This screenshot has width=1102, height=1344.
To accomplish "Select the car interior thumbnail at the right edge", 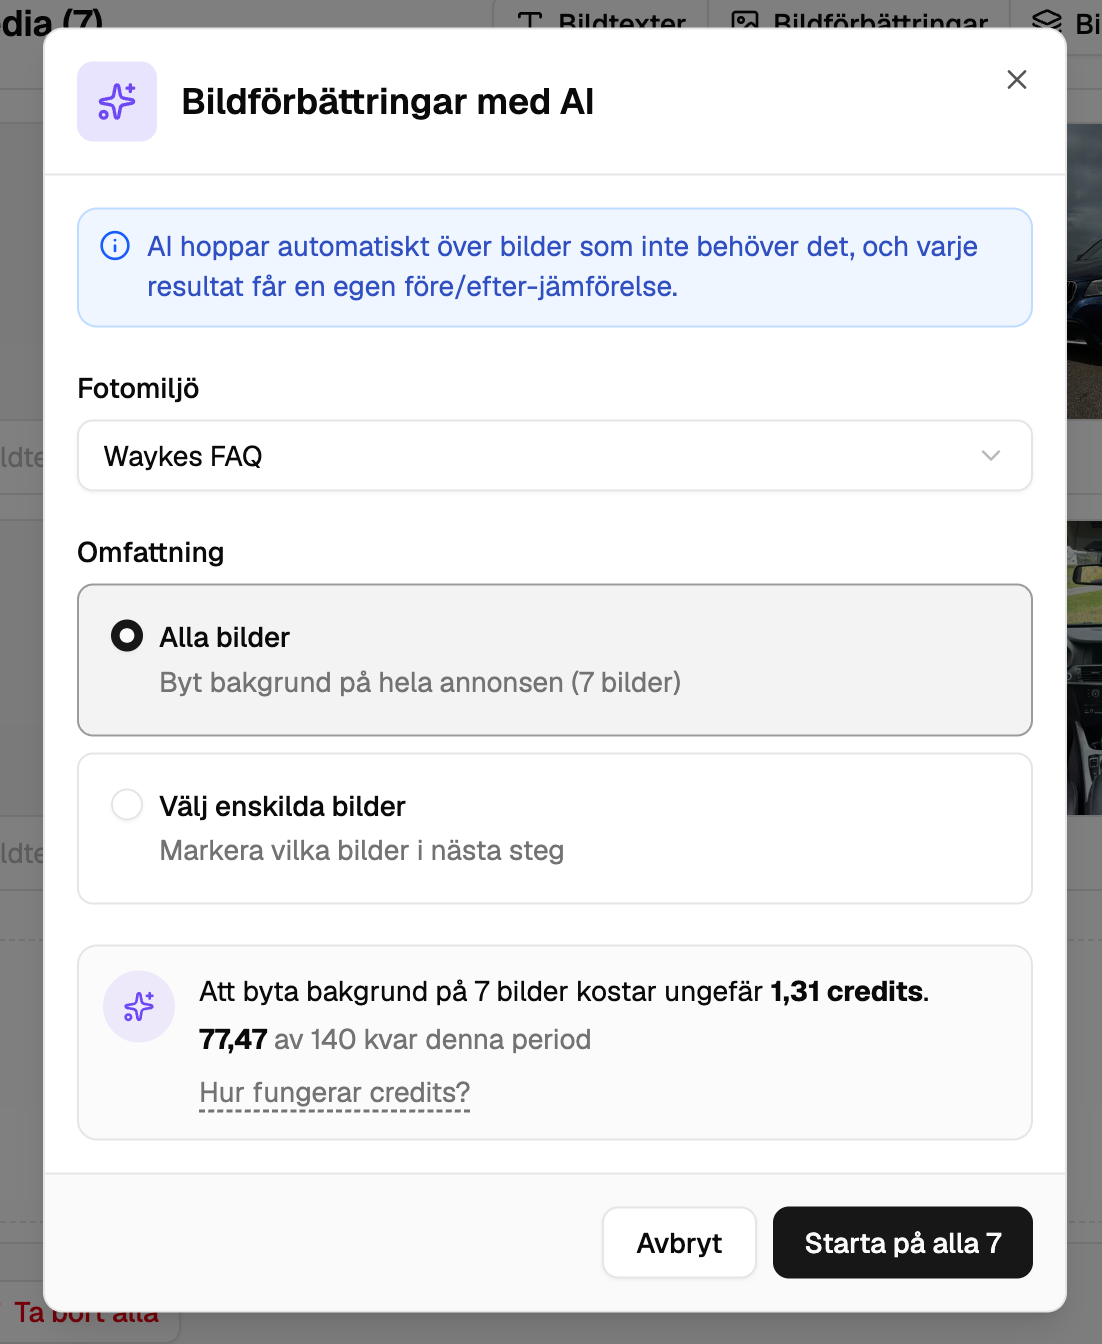I will (1084, 668).
